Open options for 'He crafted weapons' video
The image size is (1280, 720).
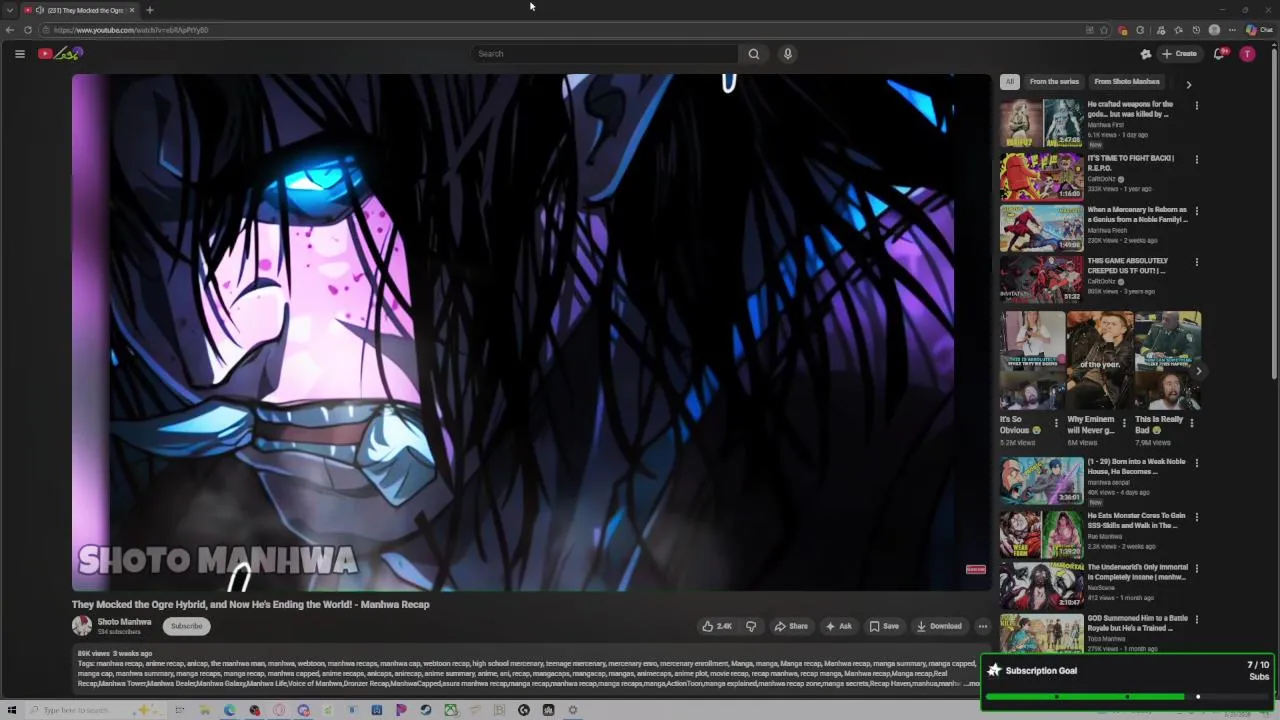(1196, 105)
